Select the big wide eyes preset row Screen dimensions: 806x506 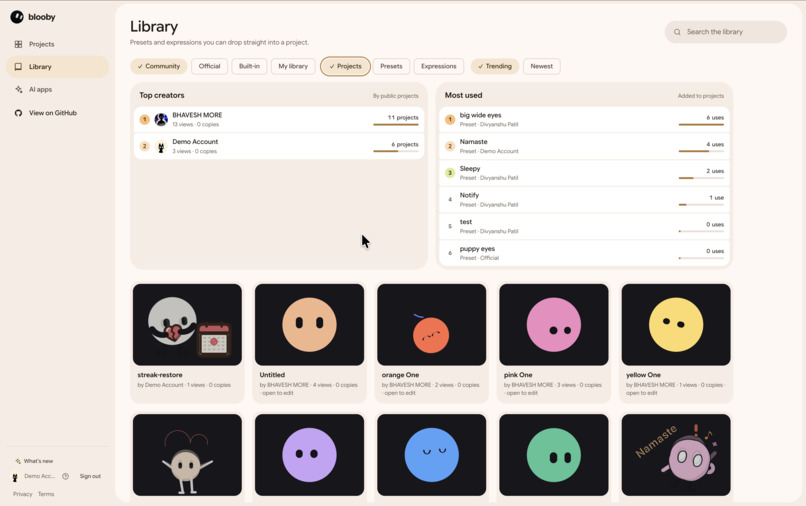(584, 120)
